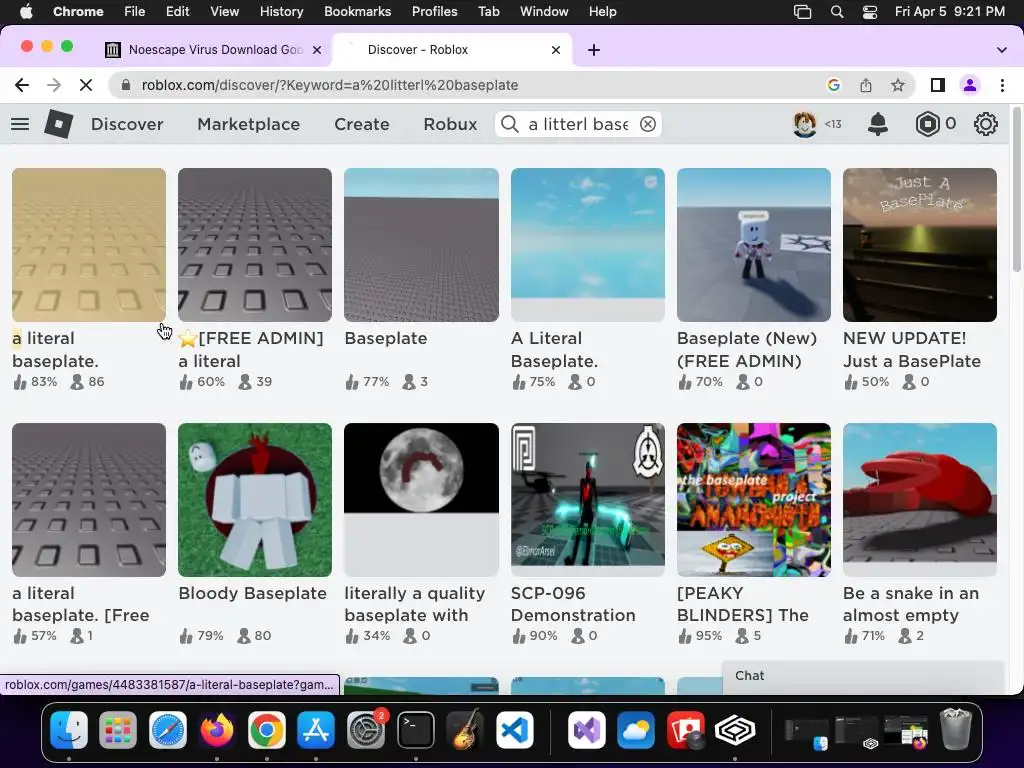
Task: Open the Roblox hamburger navigation menu
Action: pyautogui.click(x=20, y=124)
